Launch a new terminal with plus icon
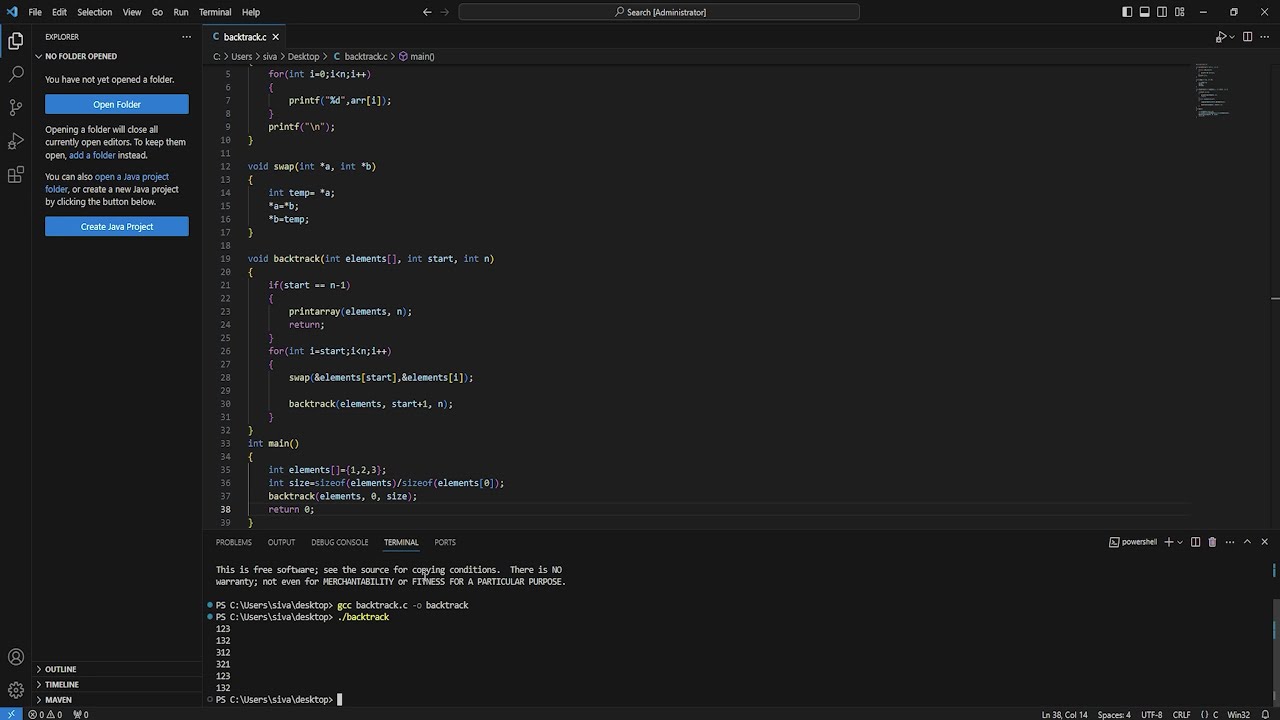This screenshot has width=1280, height=720. (1168, 542)
